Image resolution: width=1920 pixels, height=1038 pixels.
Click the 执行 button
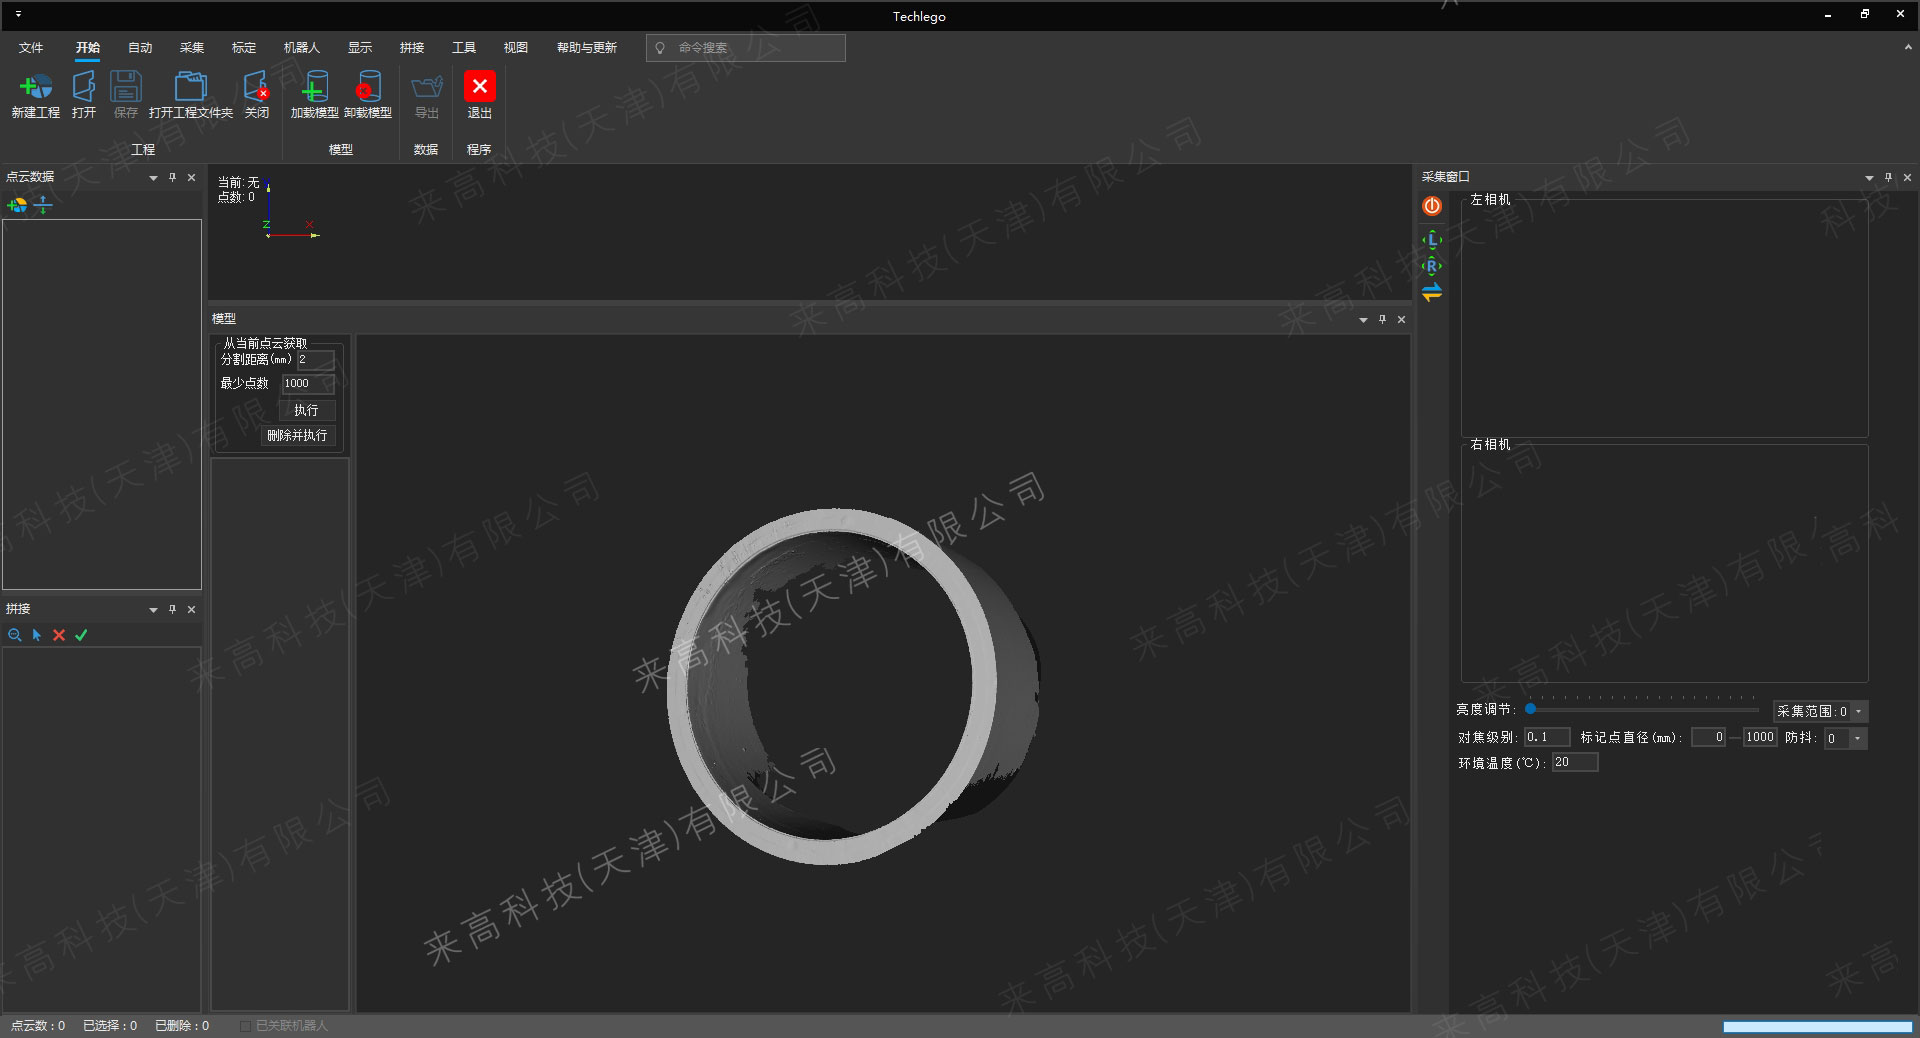(306, 410)
